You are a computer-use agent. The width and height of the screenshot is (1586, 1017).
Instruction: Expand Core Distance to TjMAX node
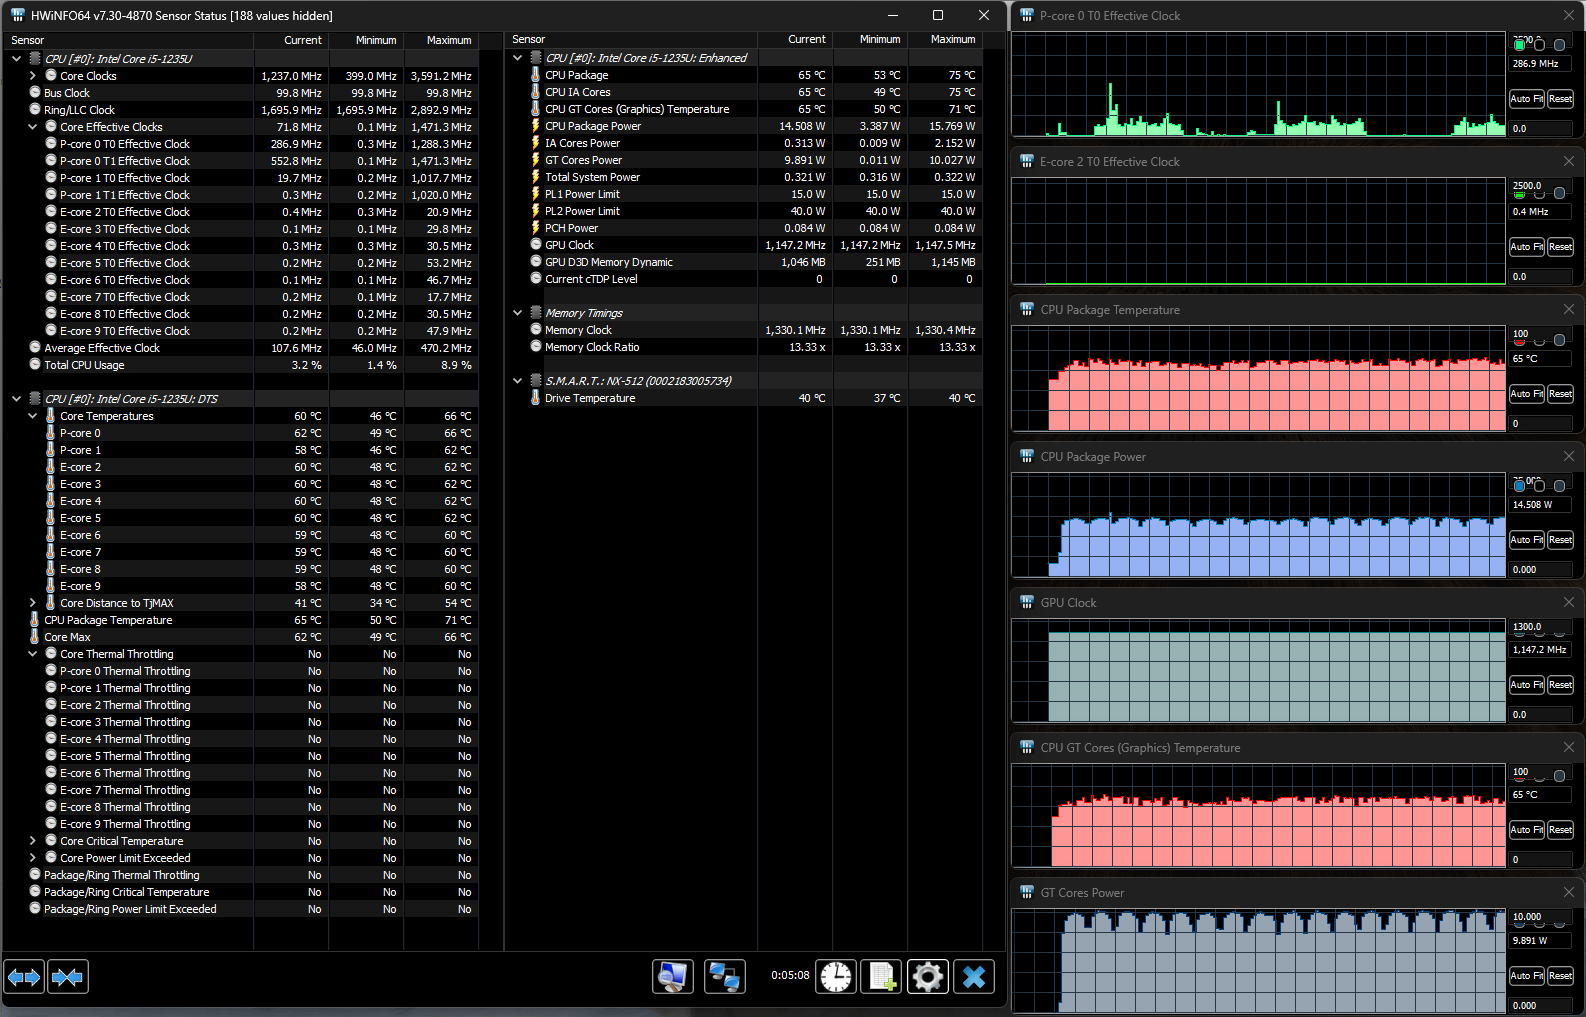click(33, 603)
